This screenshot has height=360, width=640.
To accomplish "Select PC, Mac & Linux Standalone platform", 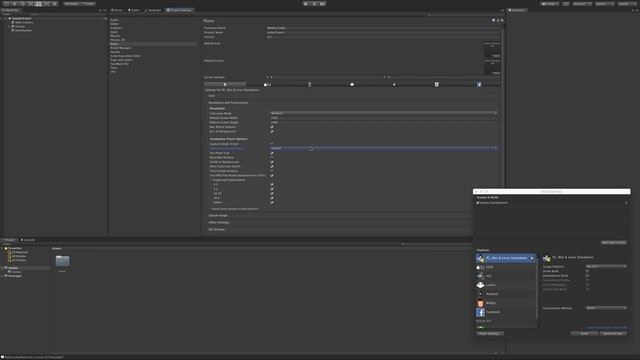I will click(x=506, y=258).
